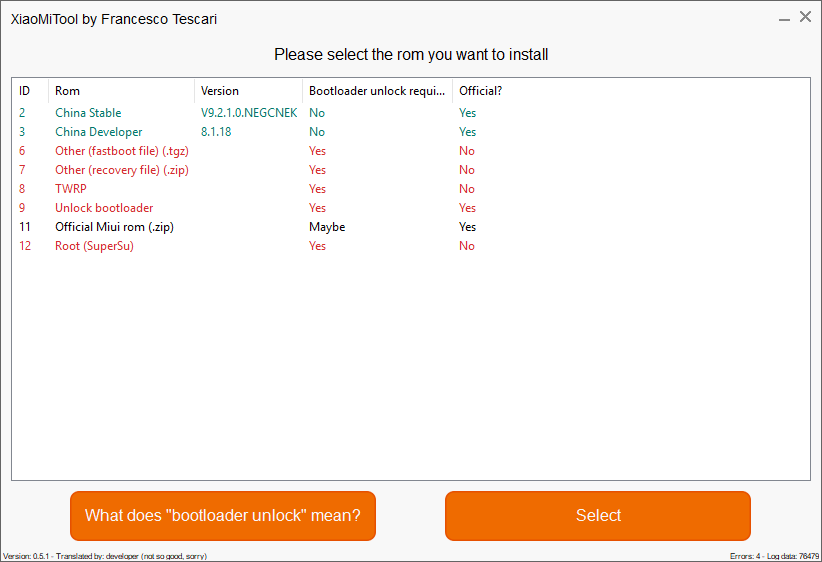Screen dimensions: 822x562
Task: Select the Unlock bootloader row
Action: [104, 208]
